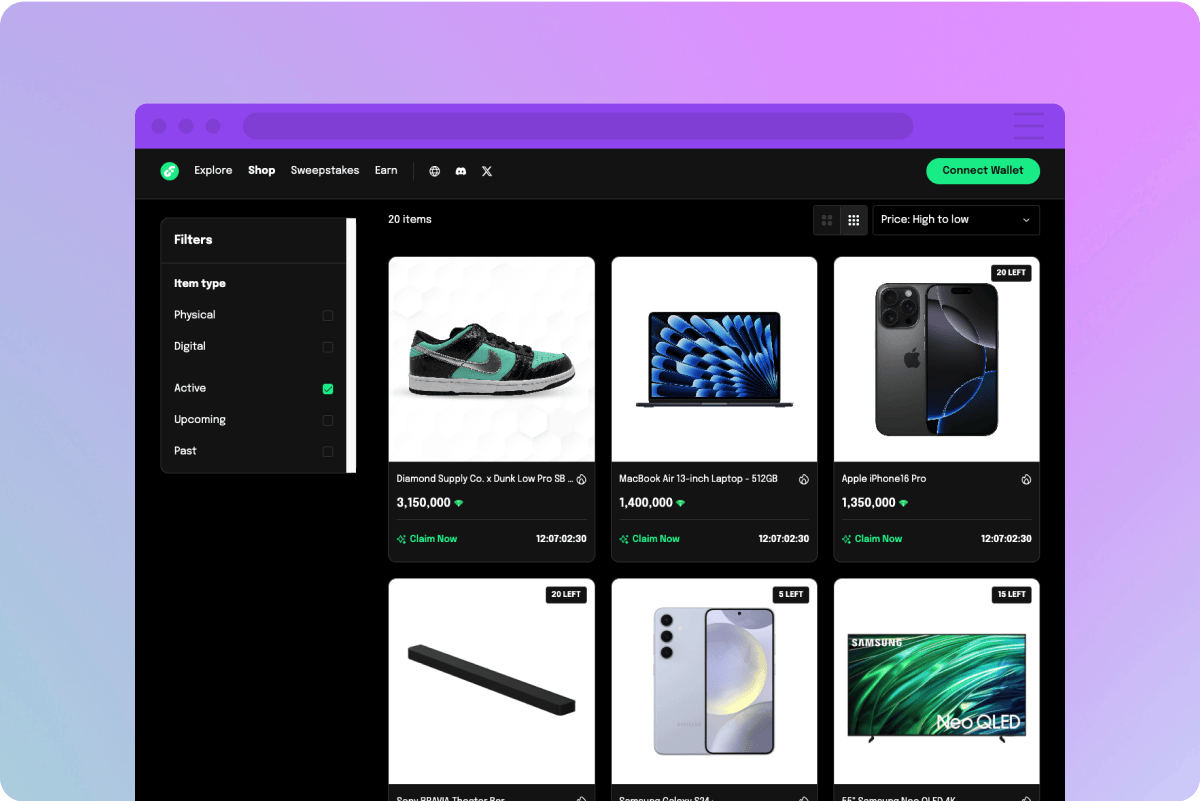Click the Apple iPhone16 Pro title

[x=884, y=479]
